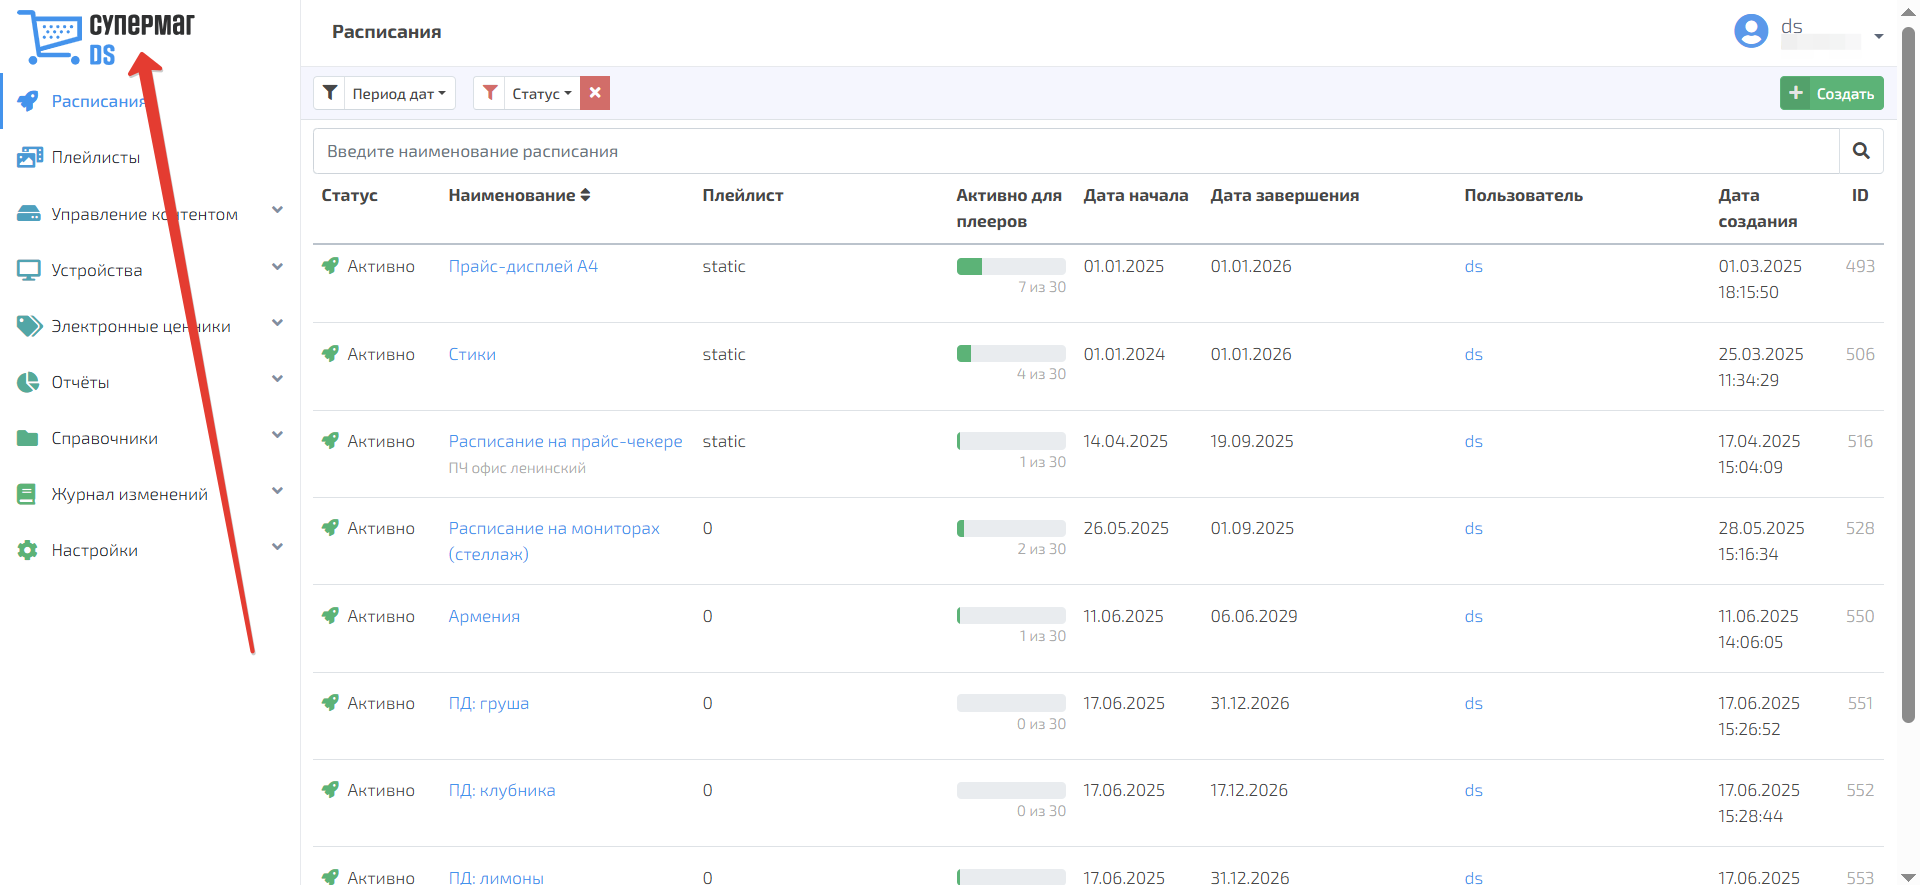Open the Стики schedule link

coord(472,354)
